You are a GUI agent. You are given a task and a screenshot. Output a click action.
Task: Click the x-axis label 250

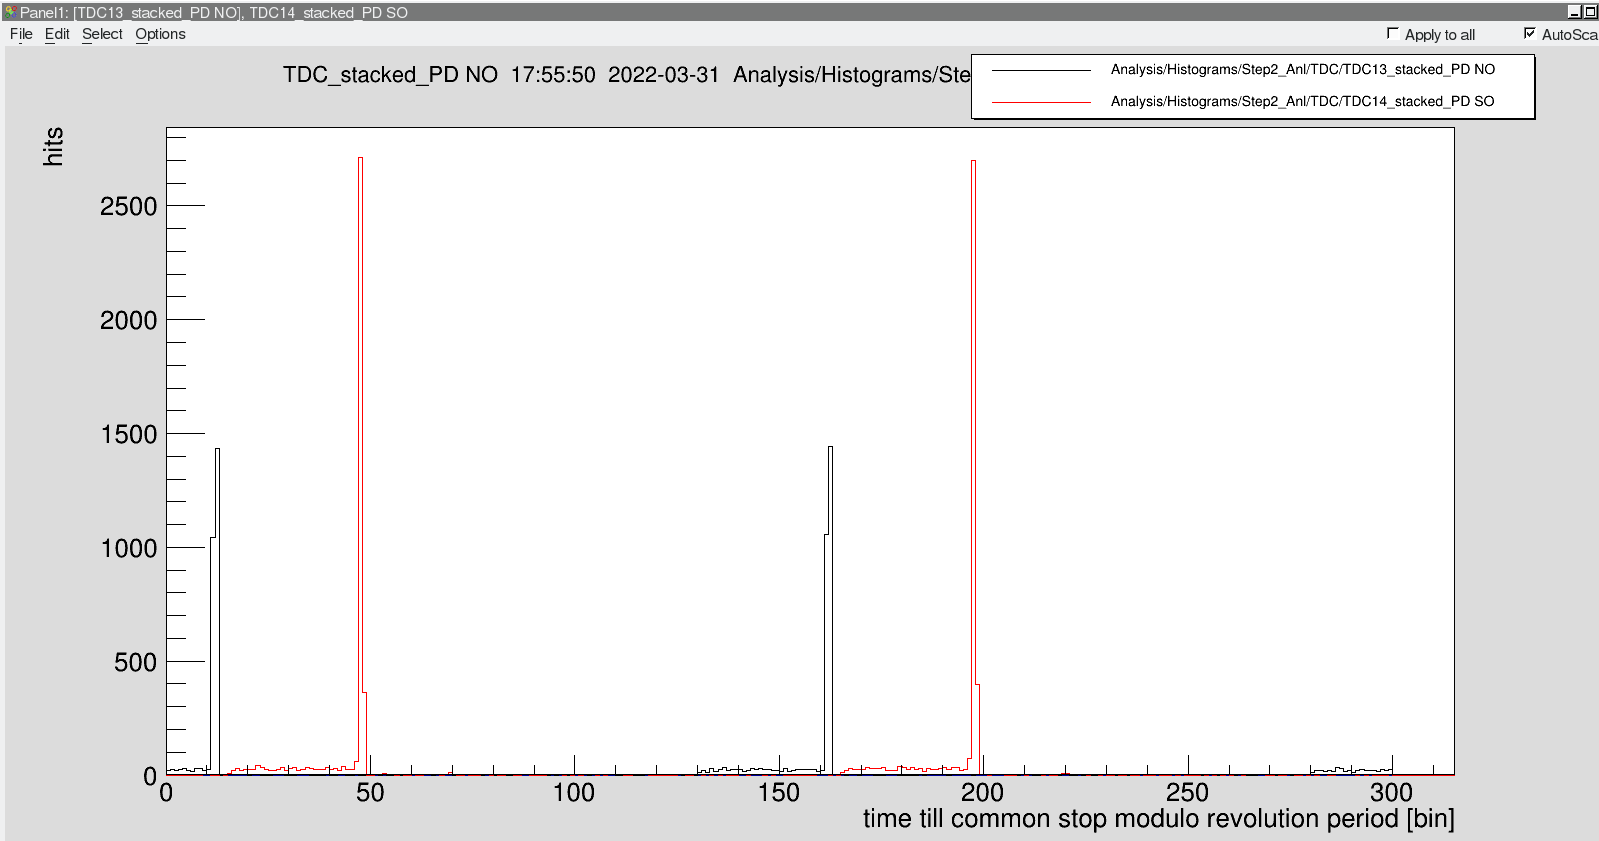1187,793
